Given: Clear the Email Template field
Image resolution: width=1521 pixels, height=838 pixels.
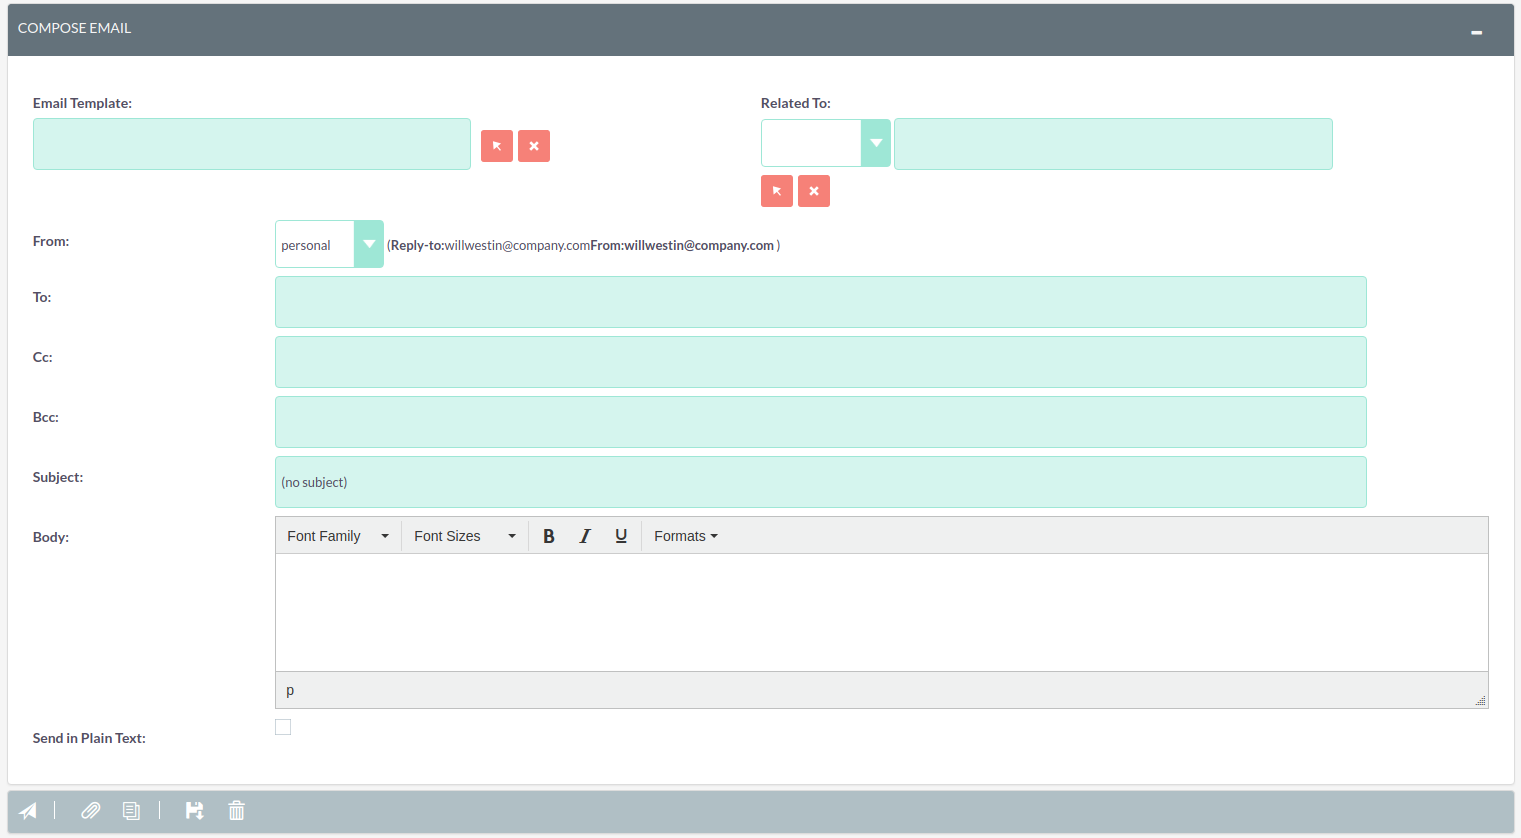Looking at the screenshot, I should [x=533, y=145].
